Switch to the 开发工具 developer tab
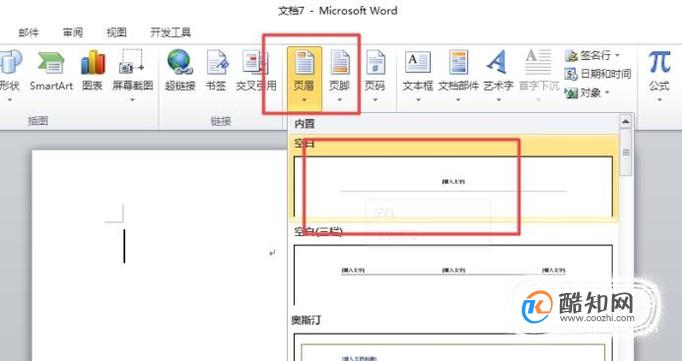This screenshot has width=682, height=361. pos(170,32)
